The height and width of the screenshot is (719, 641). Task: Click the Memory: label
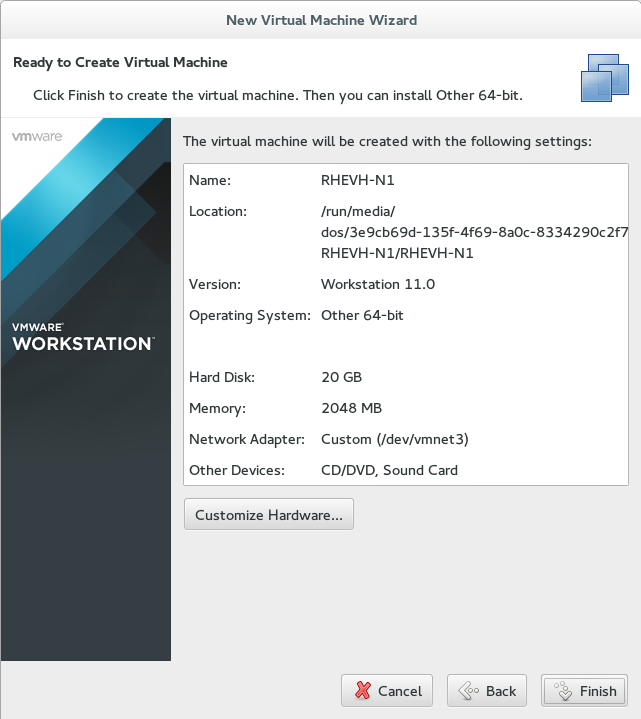217,409
